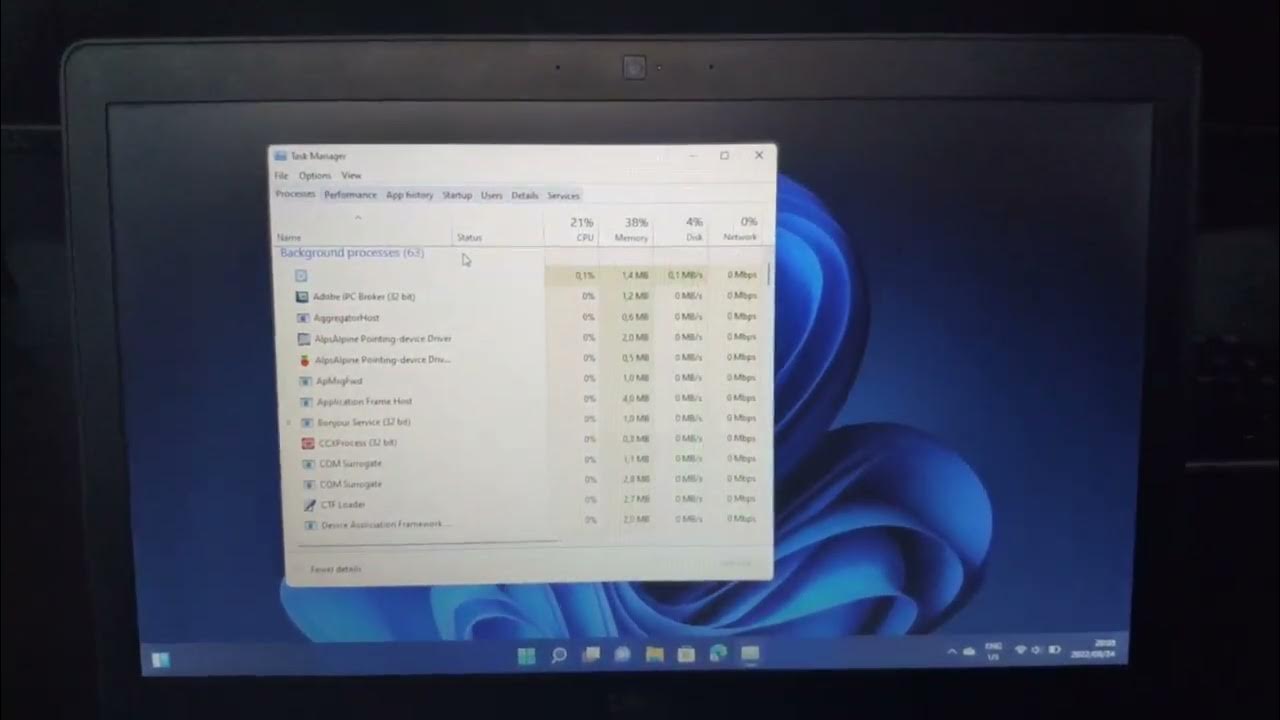Image resolution: width=1280 pixels, height=720 pixels.
Task: Click the sort arrow above Name column
Action: [x=358, y=217]
